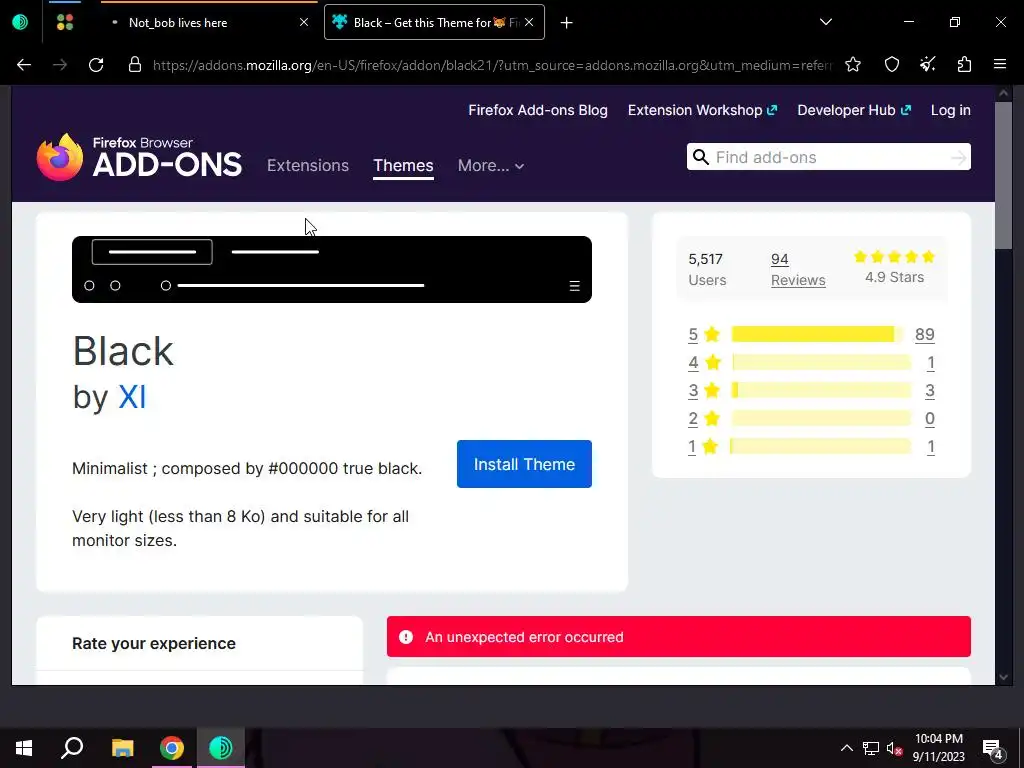The width and height of the screenshot is (1024, 768).
Task: Filter reviews by 3 stars label
Action: 703,391
